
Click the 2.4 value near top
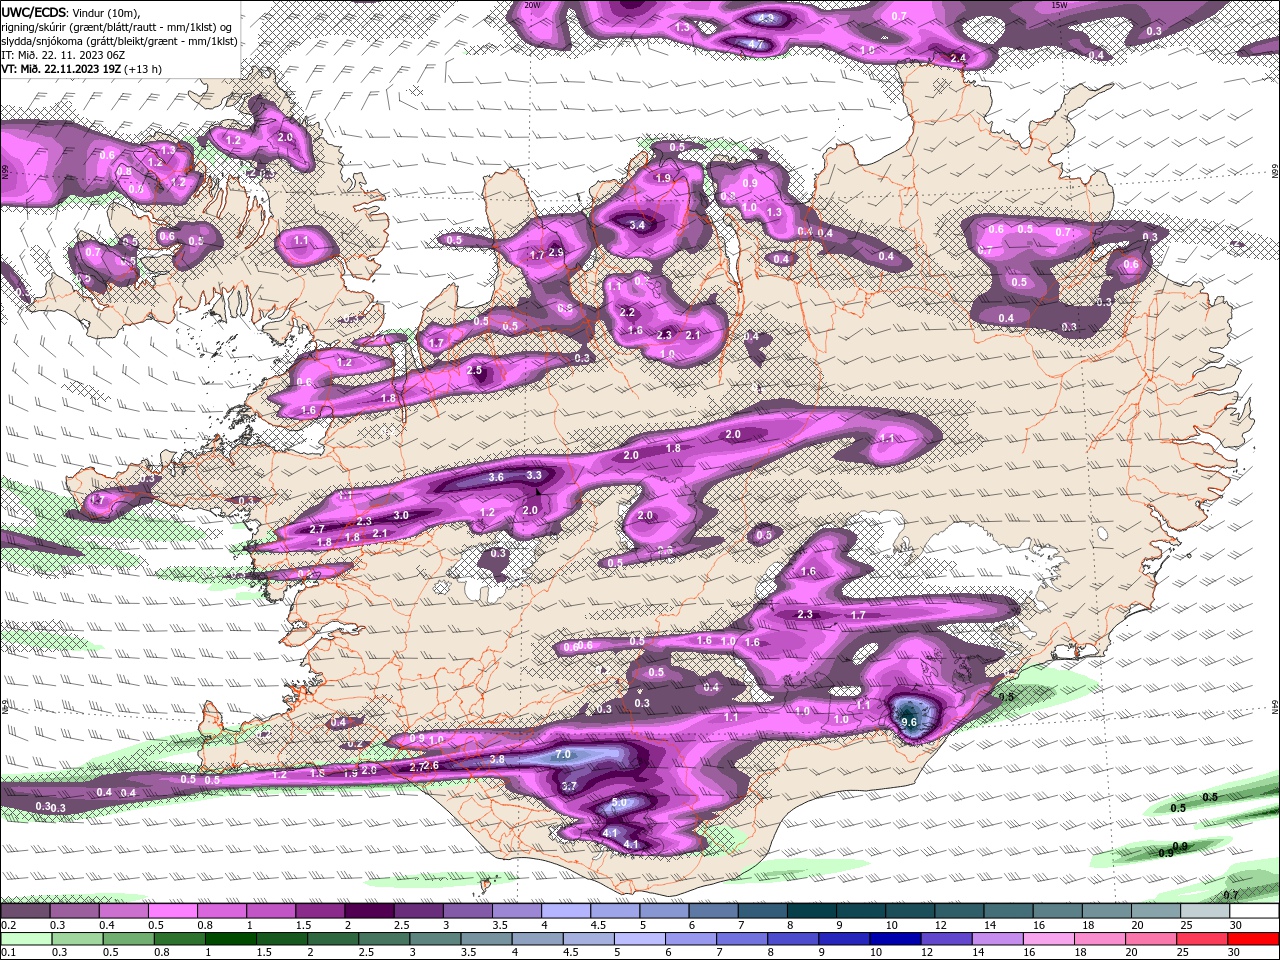pos(958,58)
